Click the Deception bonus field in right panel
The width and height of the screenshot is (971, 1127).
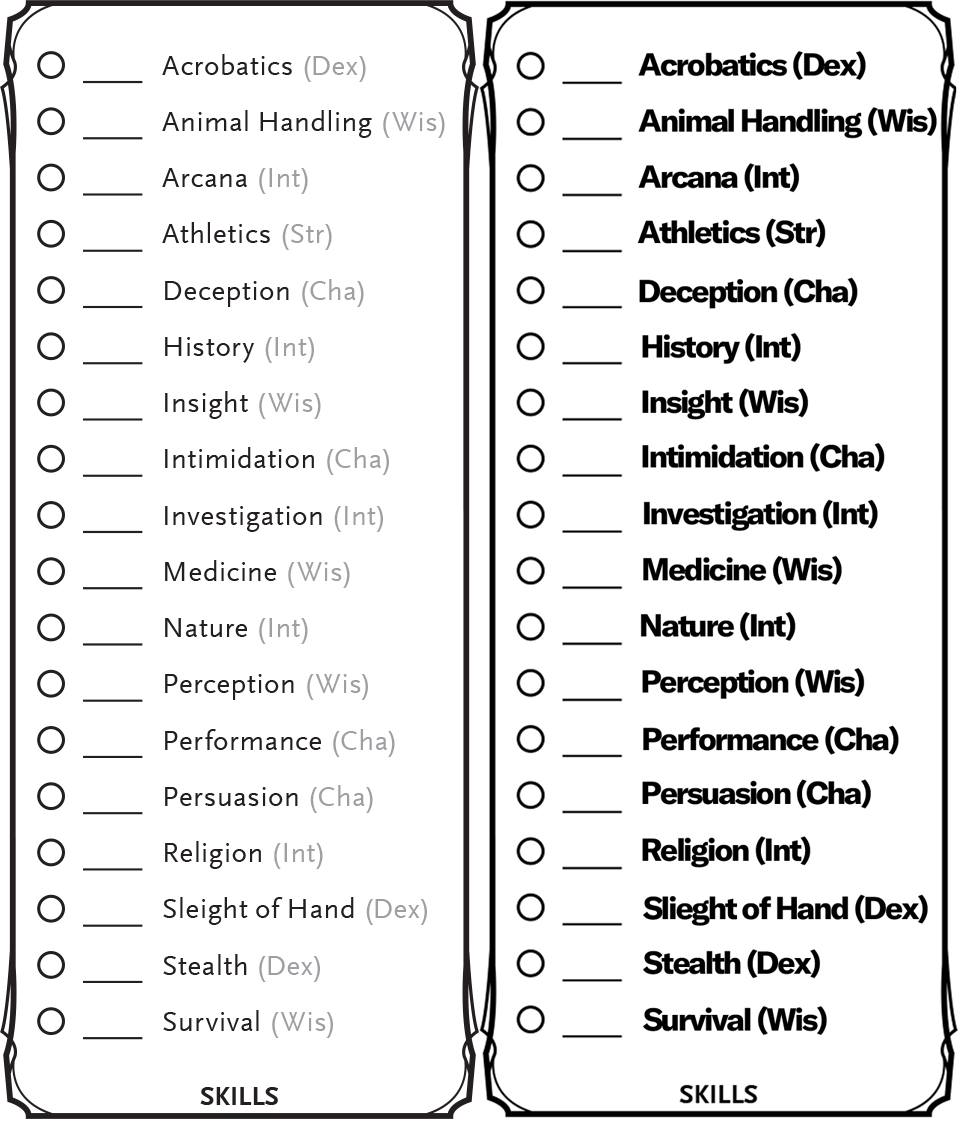pyautogui.click(x=592, y=298)
